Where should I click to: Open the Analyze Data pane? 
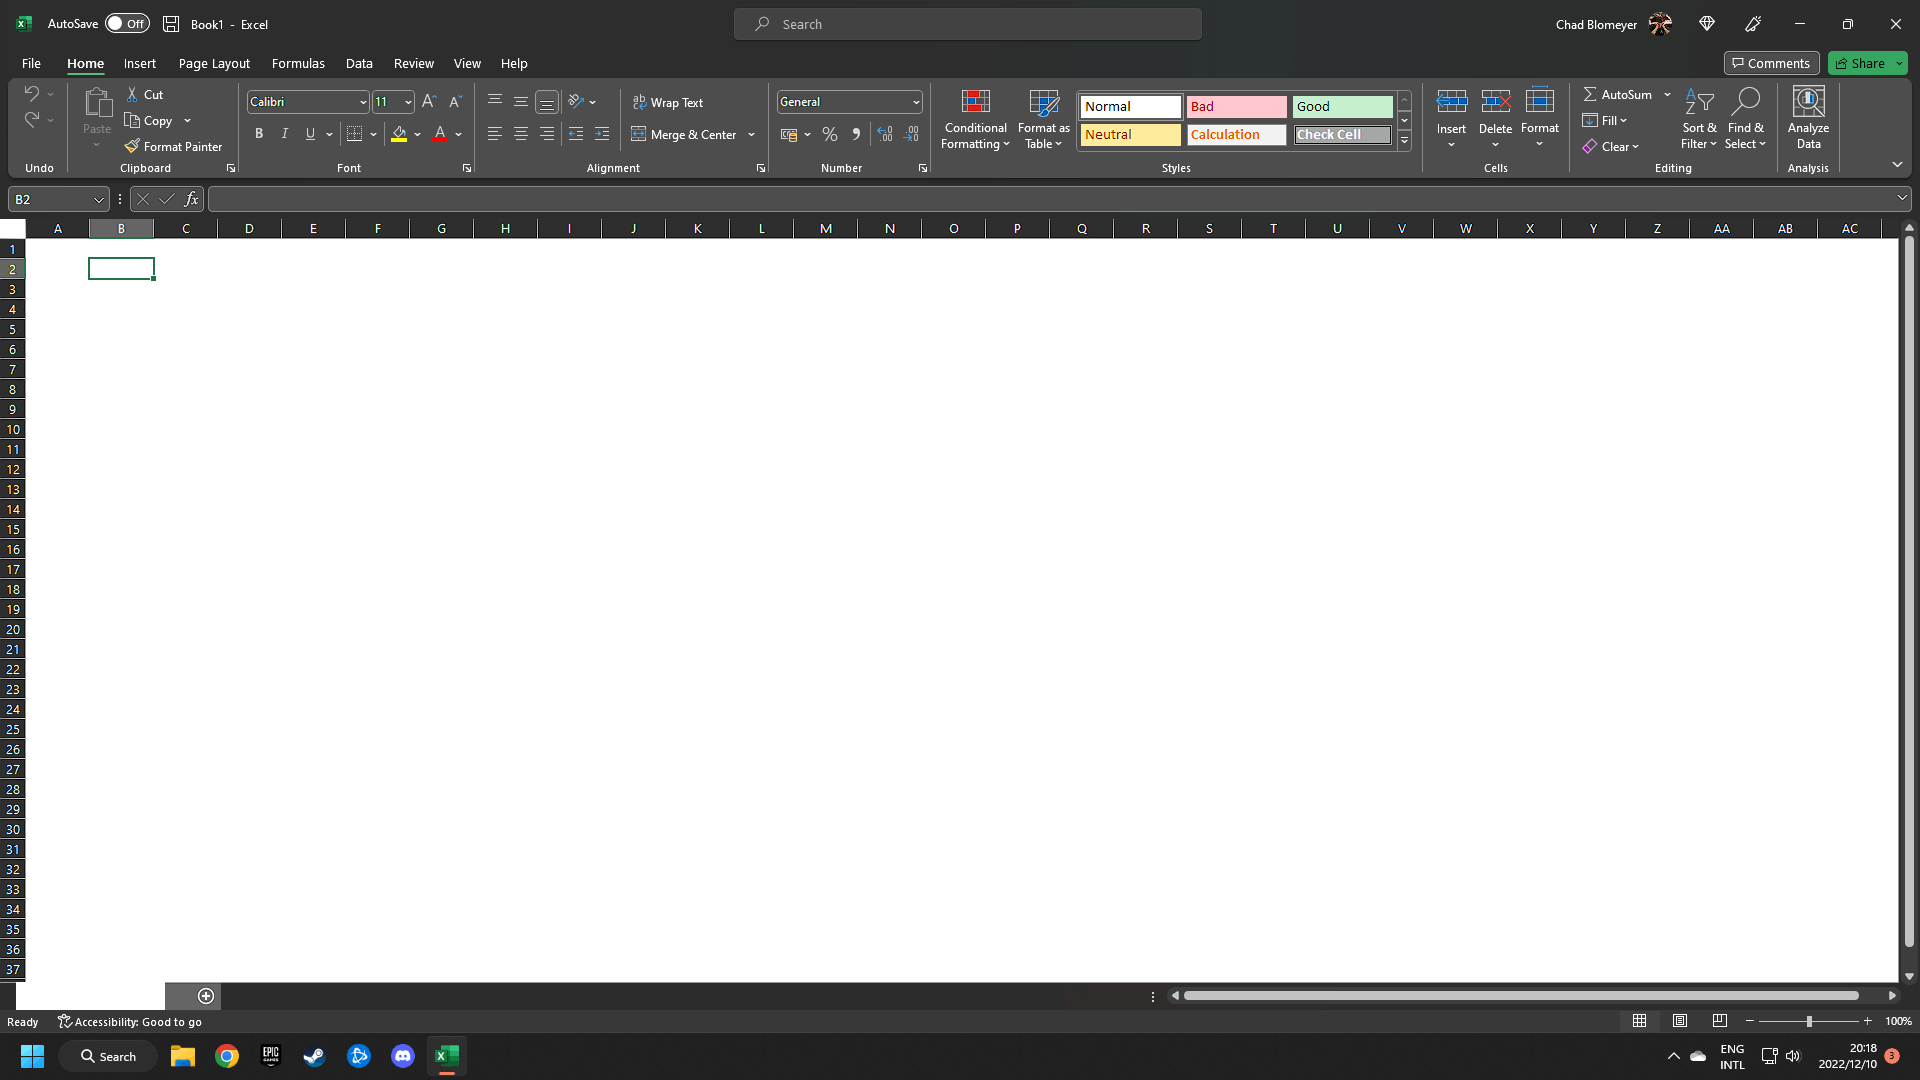[x=1807, y=118]
